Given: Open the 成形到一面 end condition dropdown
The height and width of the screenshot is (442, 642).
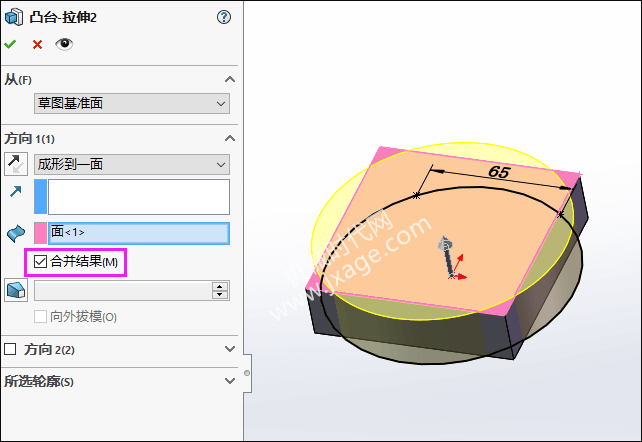Looking at the screenshot, I should 132,165.
